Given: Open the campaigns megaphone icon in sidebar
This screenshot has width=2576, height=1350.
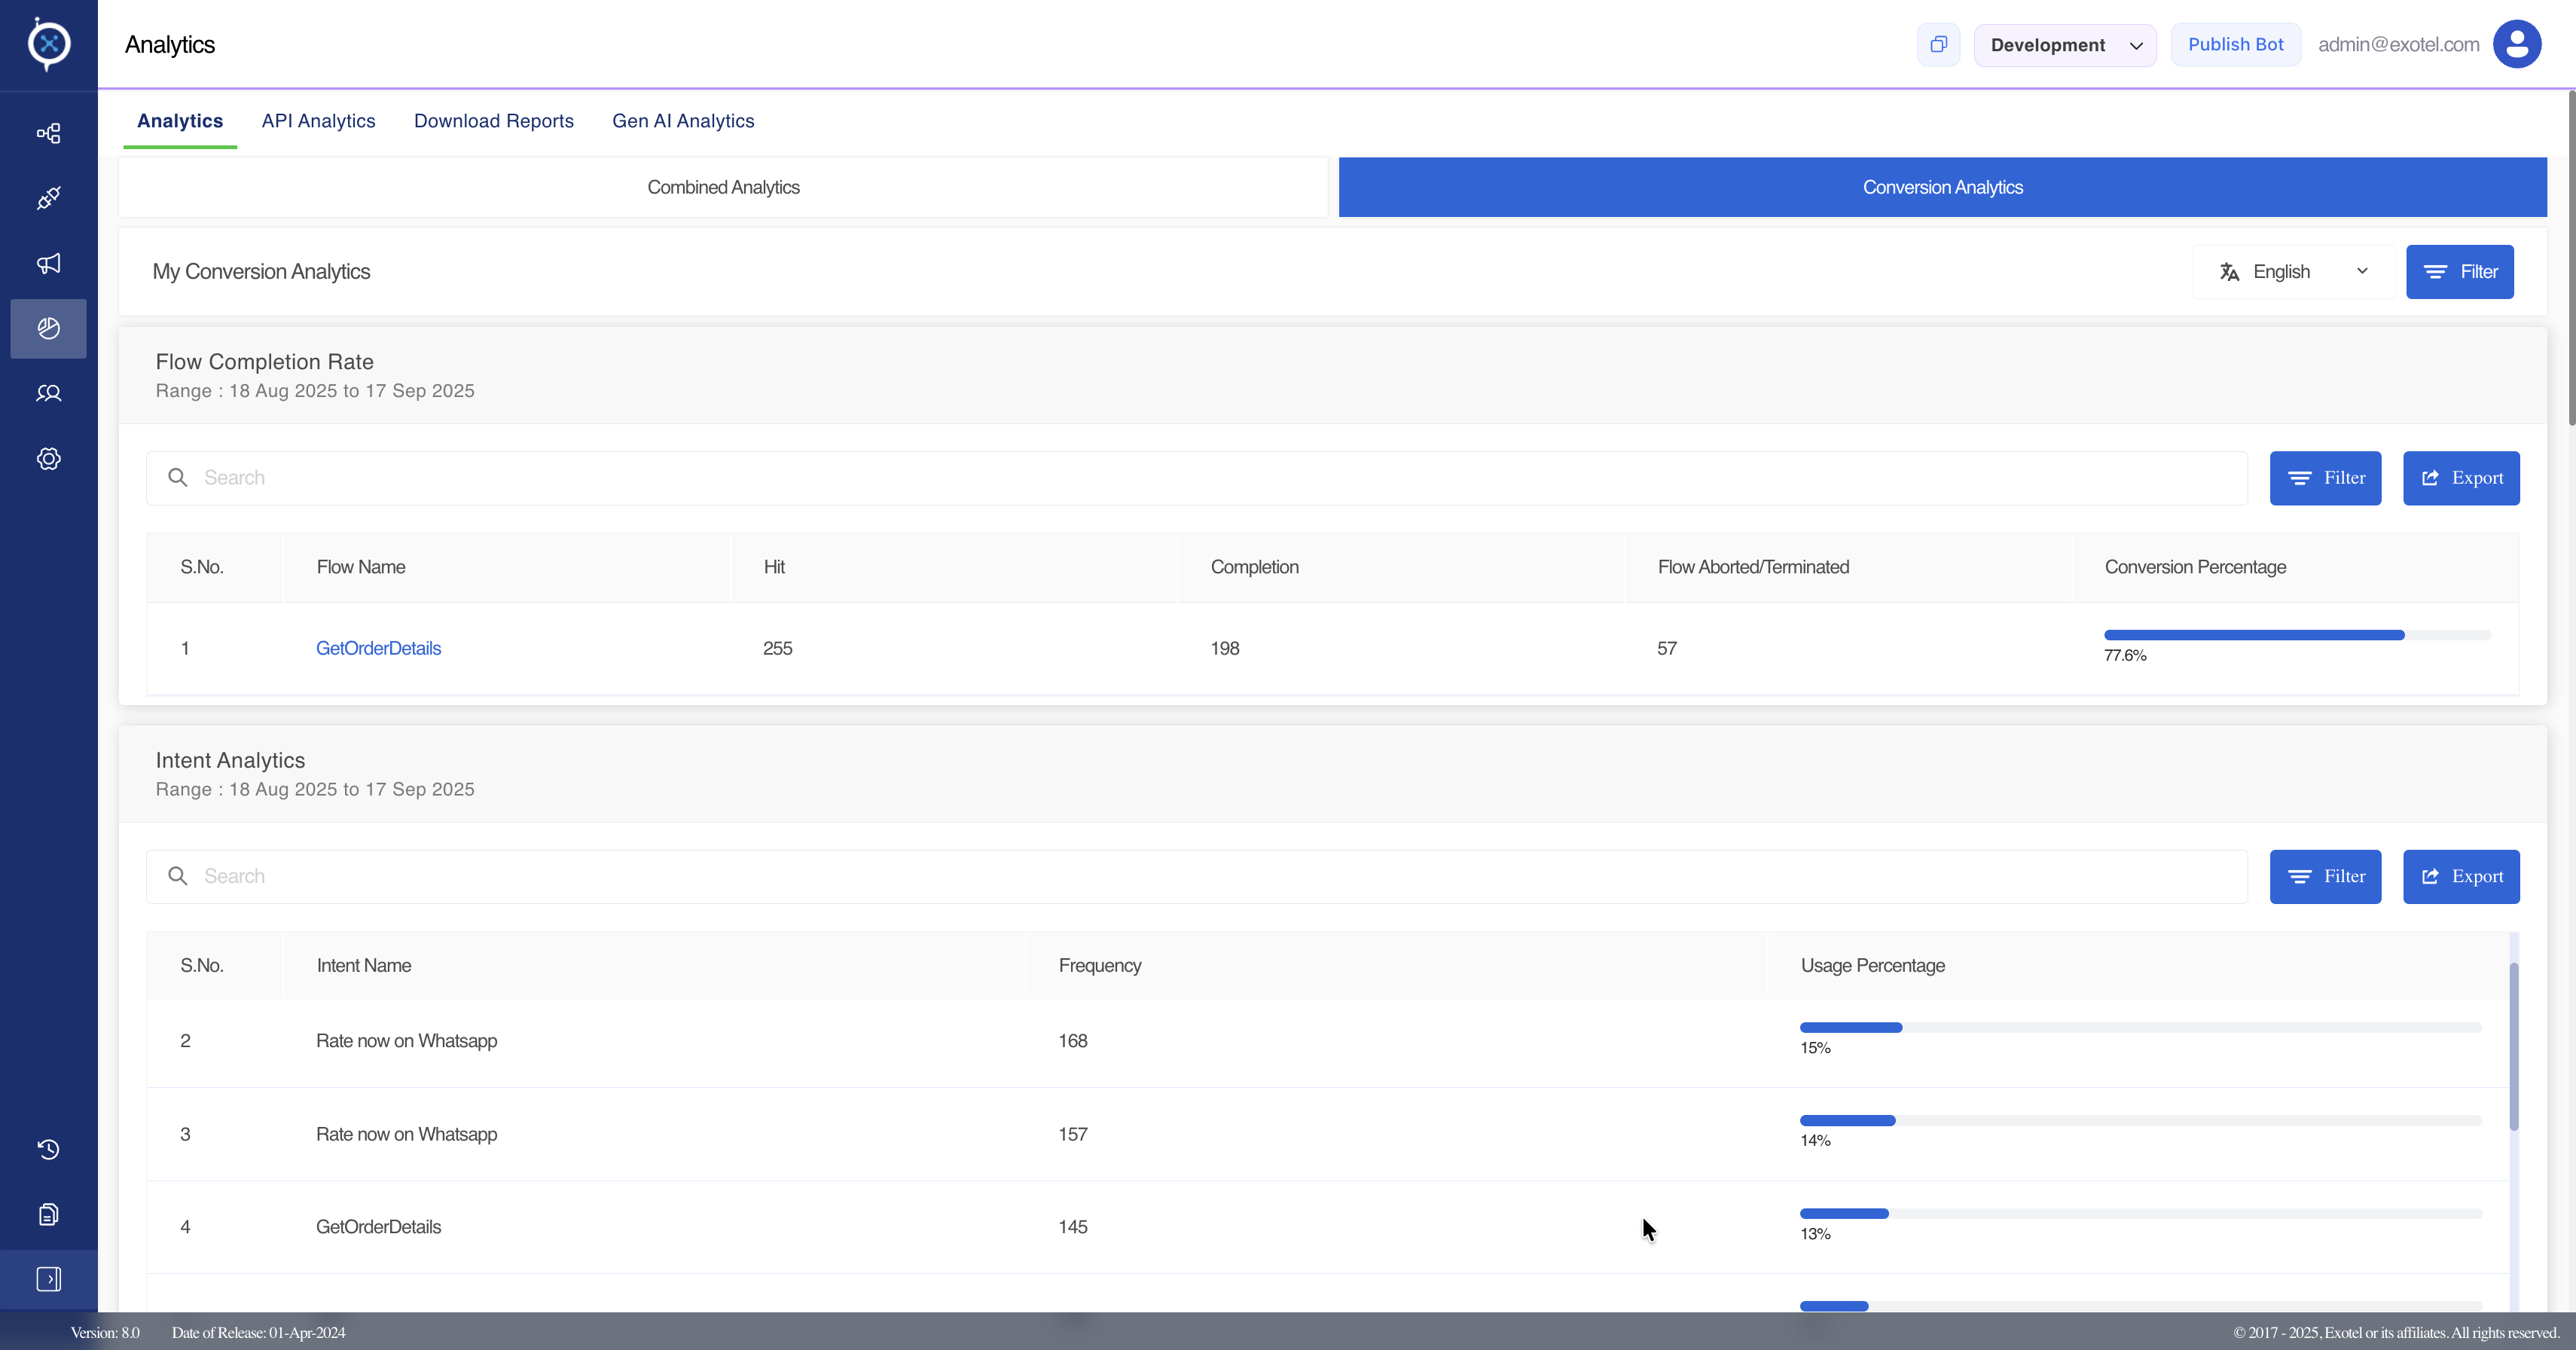Looking at the screenshot, I should [48, 263].
